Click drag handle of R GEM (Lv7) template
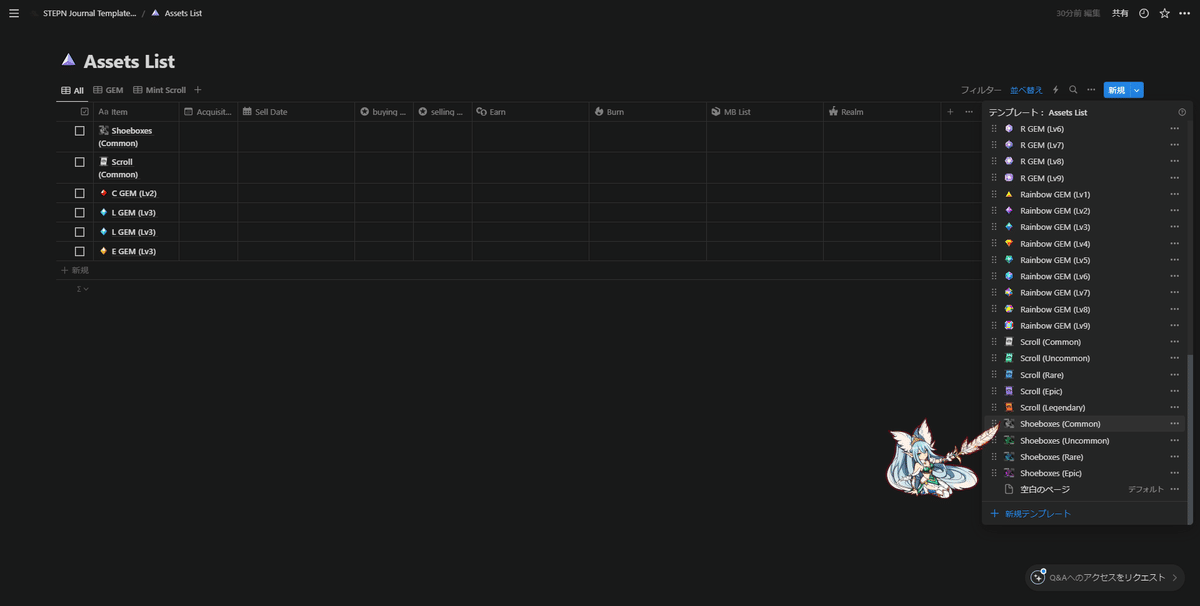The width and height of the screenshot is (1200, 606). (994, 145)
